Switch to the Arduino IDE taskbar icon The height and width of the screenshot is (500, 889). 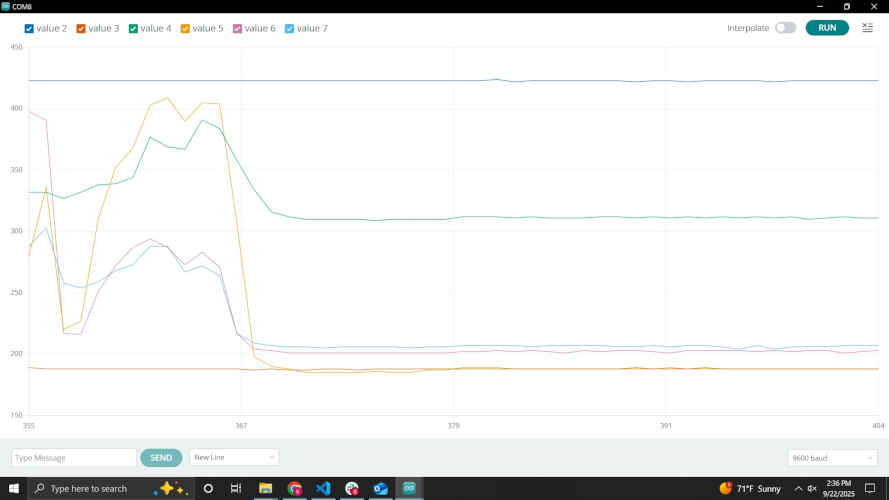tap(409, 488)
